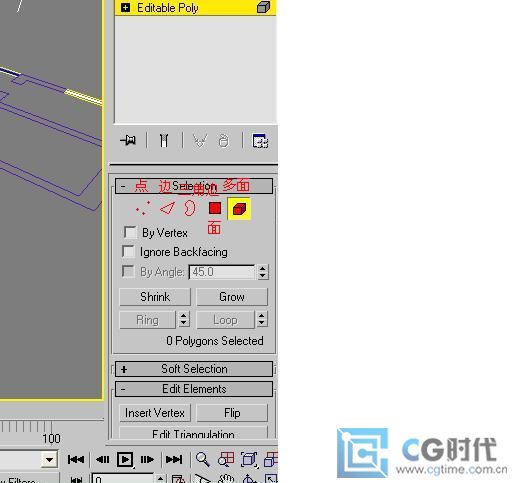
Task: Click the current frame number field
Action: (123, 479)
